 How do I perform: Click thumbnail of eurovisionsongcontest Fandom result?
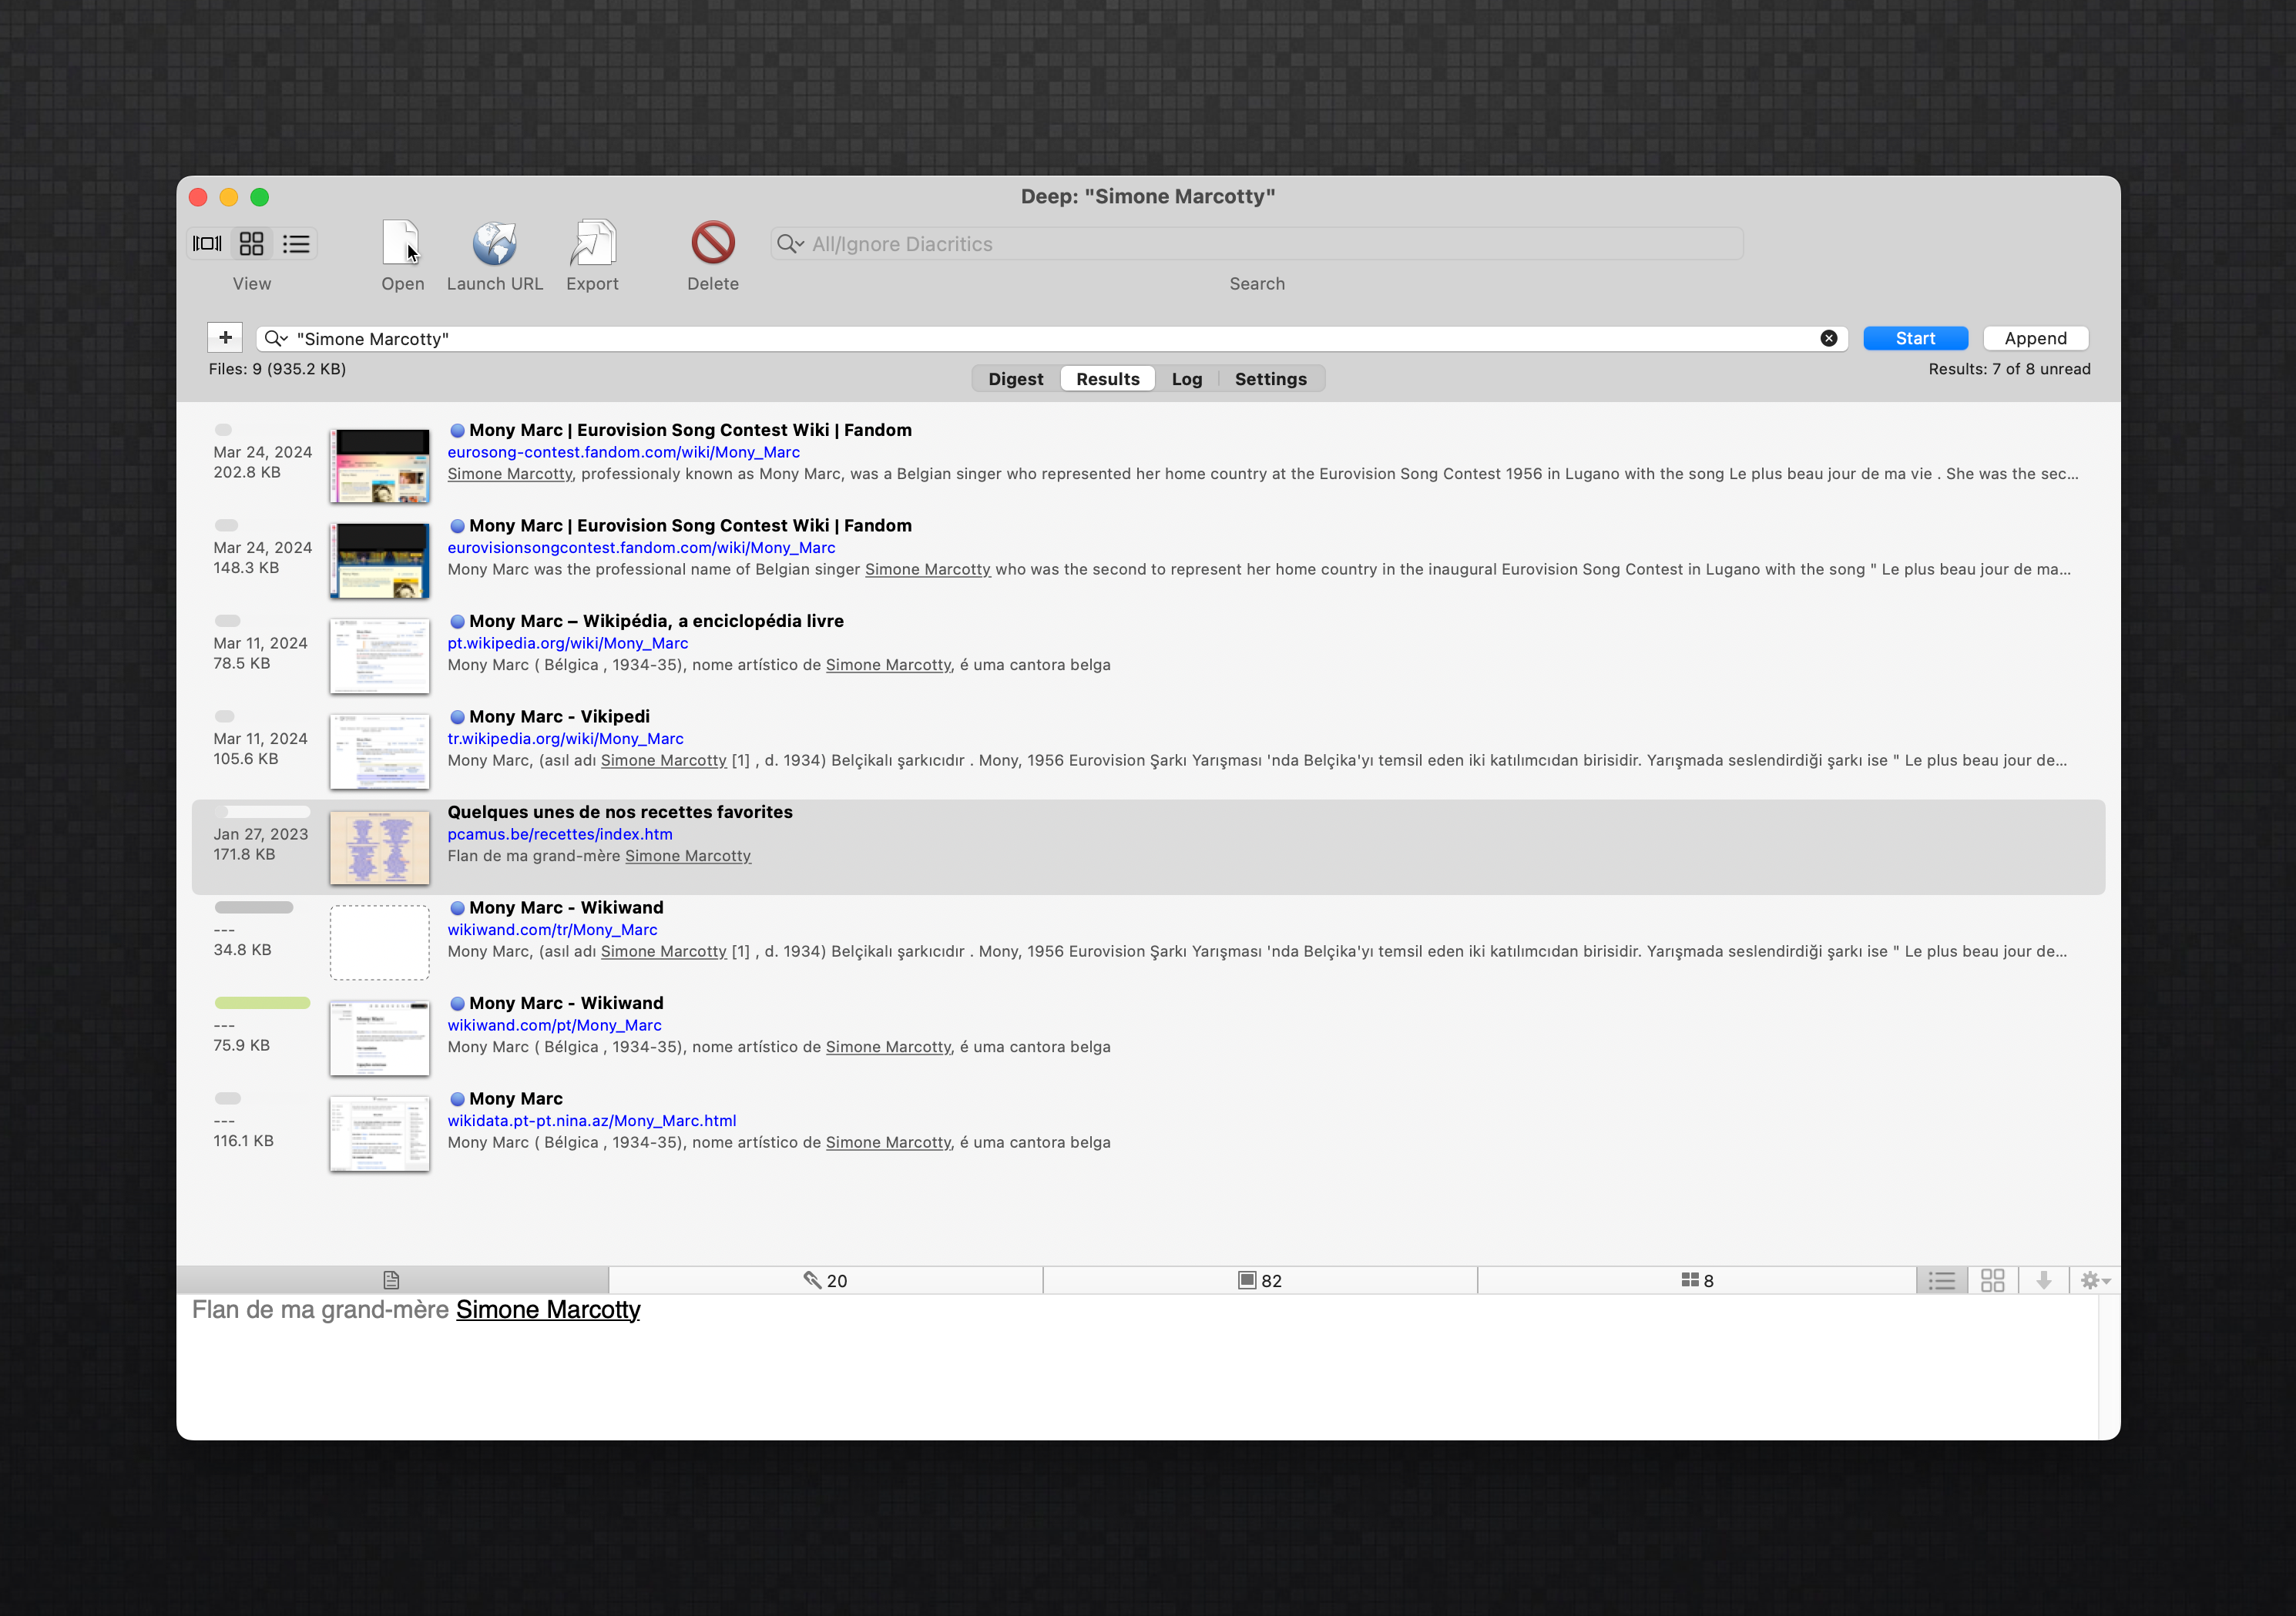pos(380,561)
